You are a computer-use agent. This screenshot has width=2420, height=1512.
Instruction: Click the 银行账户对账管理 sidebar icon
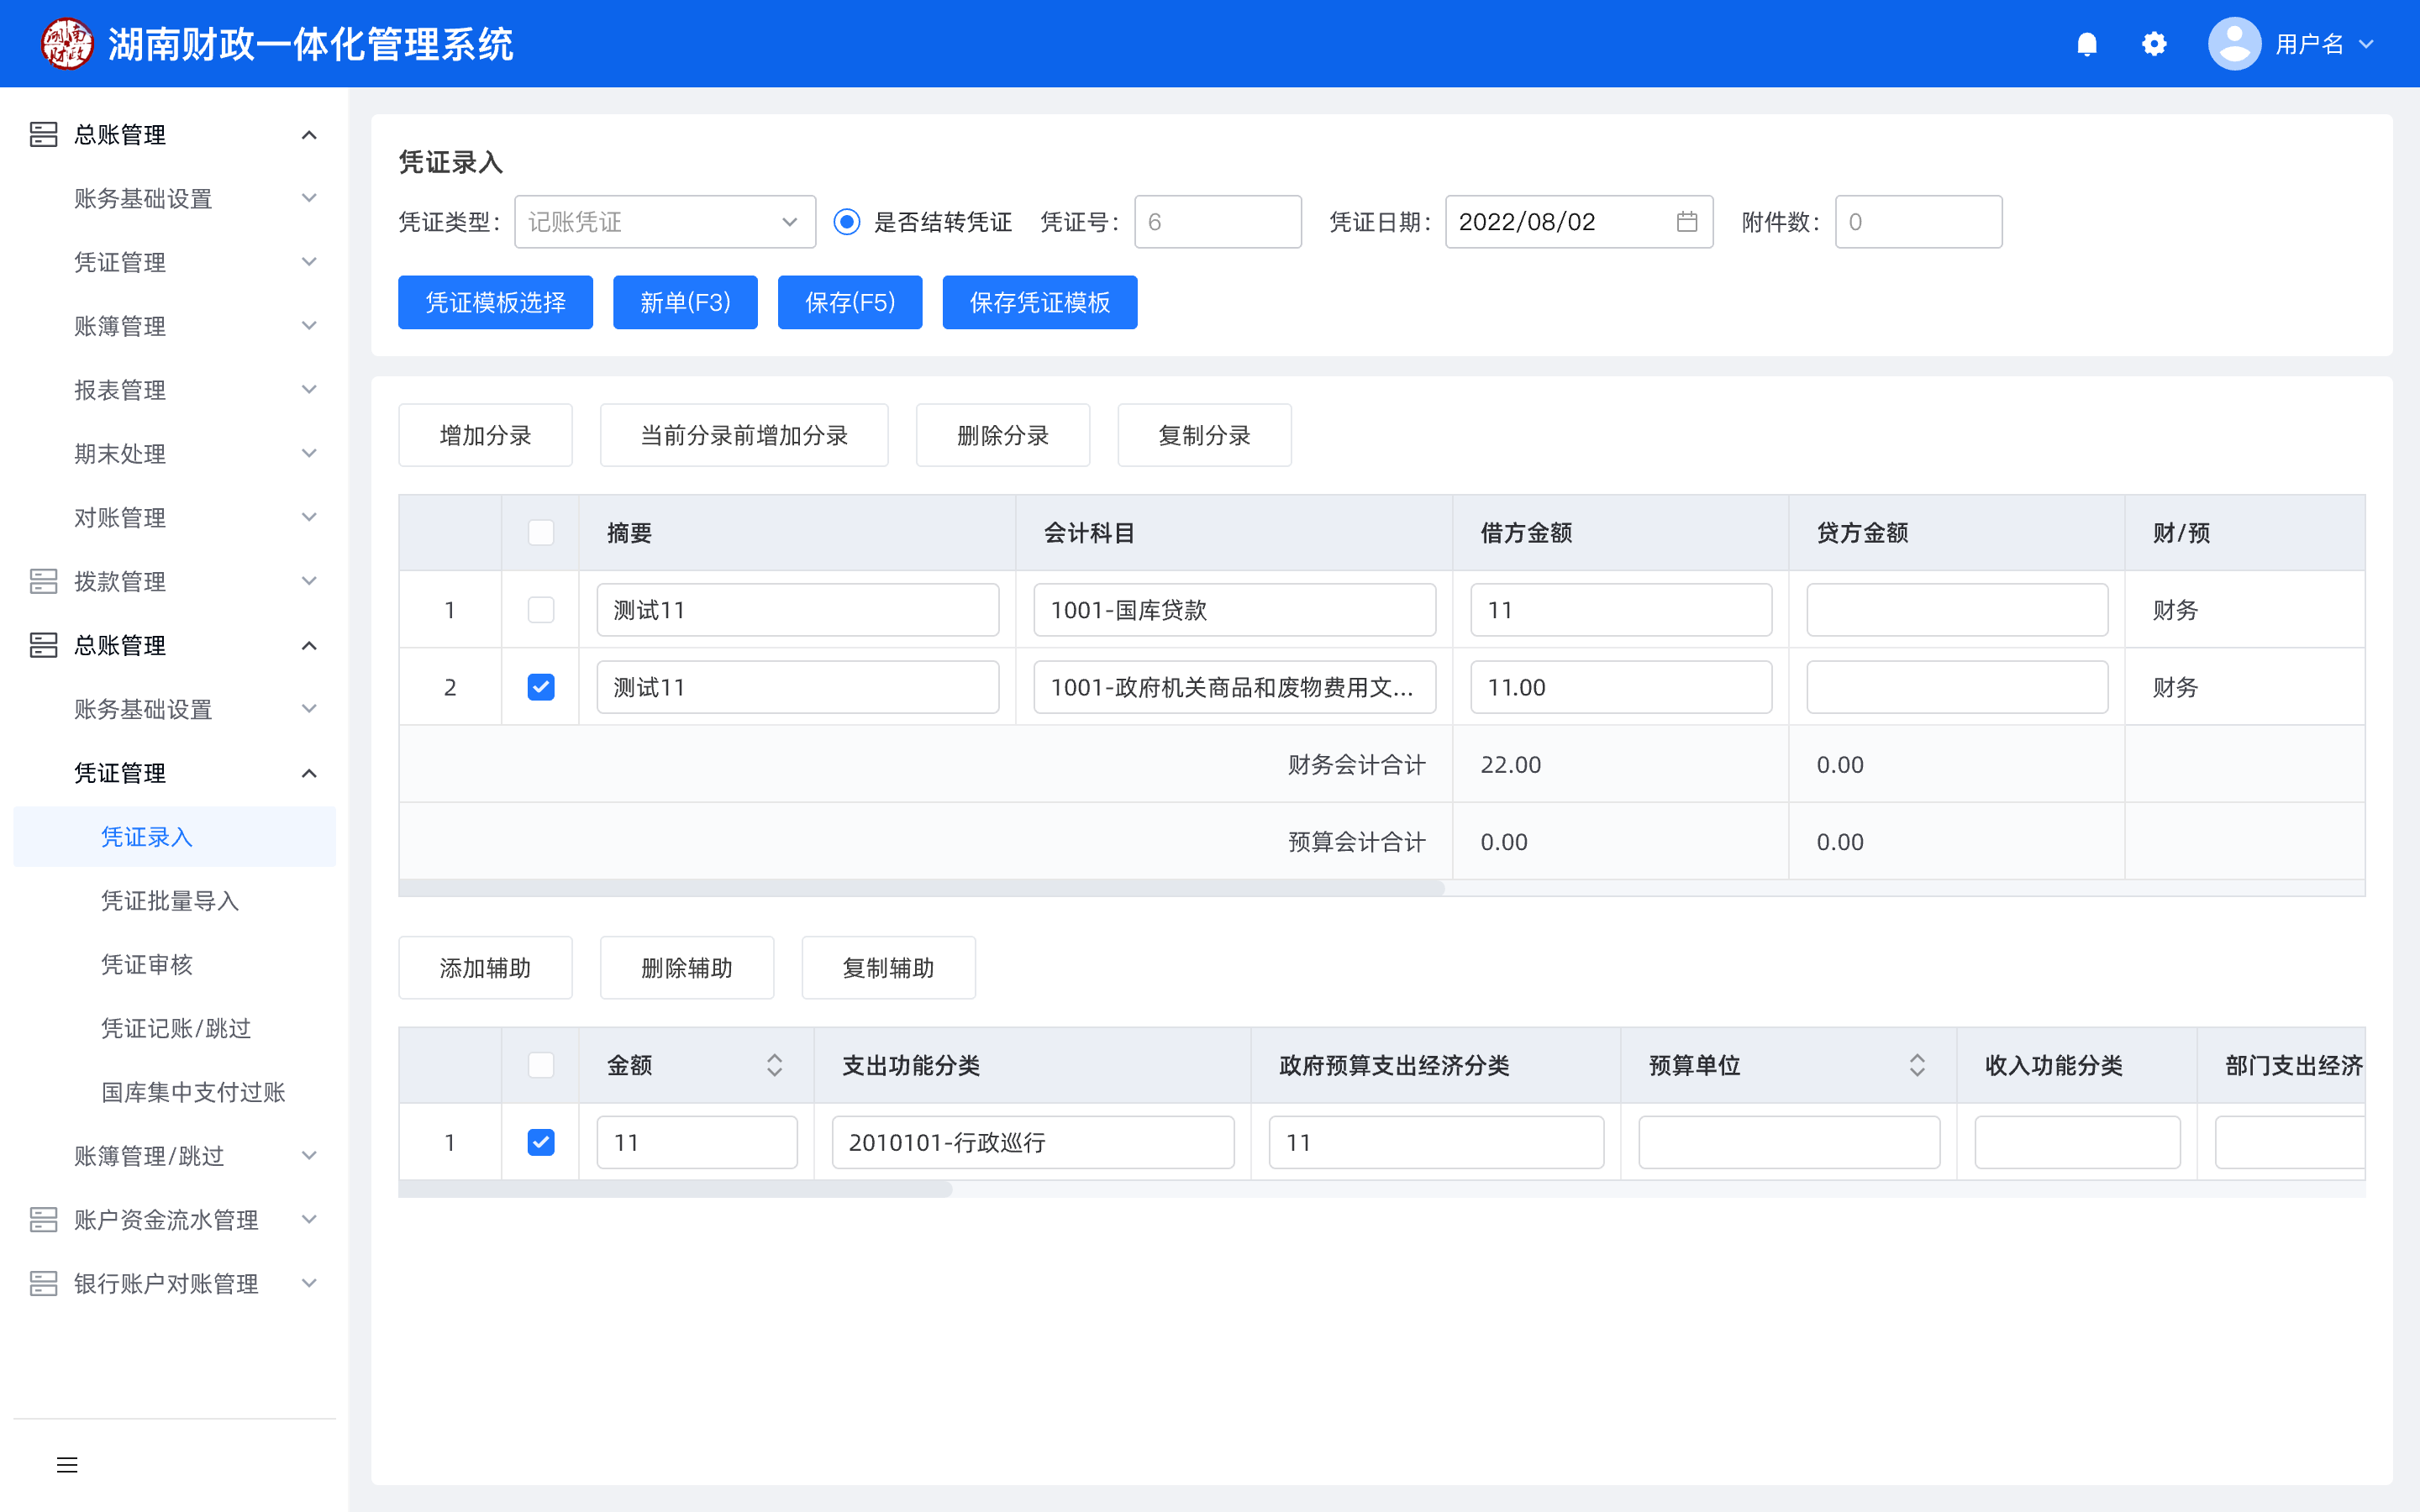[x=44, y=1283]
